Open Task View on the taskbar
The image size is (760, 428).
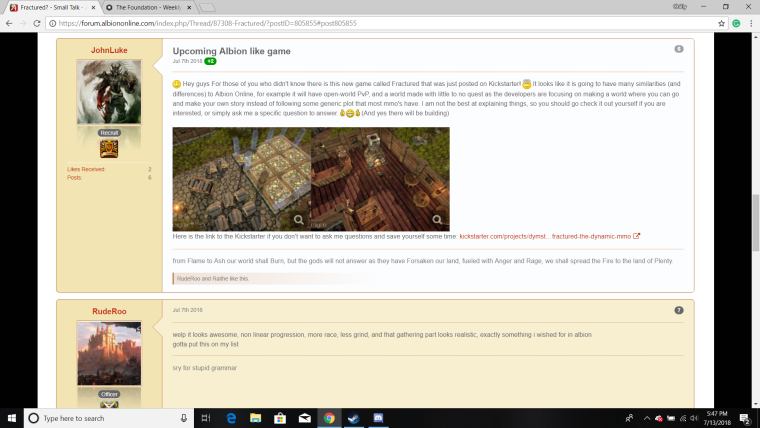206,418
